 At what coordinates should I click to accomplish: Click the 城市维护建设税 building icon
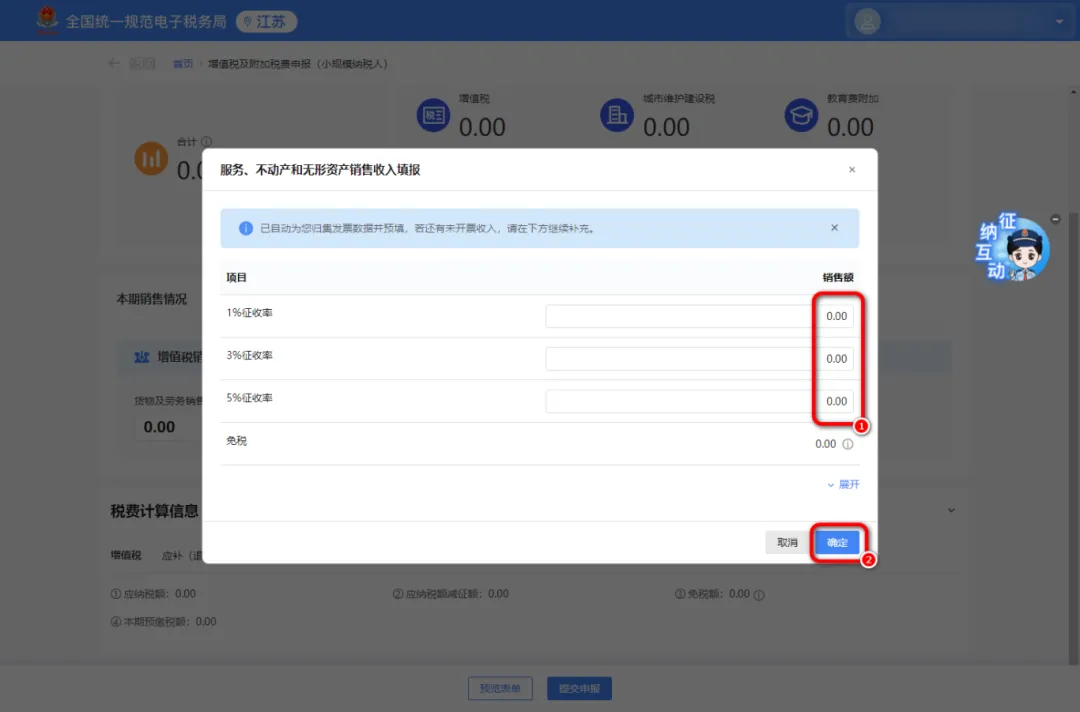(x=617, y=115)
